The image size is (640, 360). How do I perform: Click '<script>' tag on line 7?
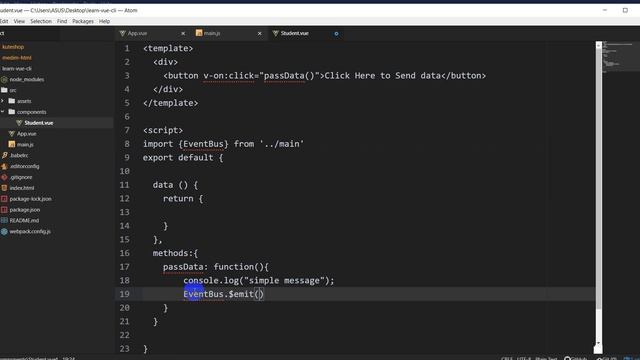[x=163, y=130]
